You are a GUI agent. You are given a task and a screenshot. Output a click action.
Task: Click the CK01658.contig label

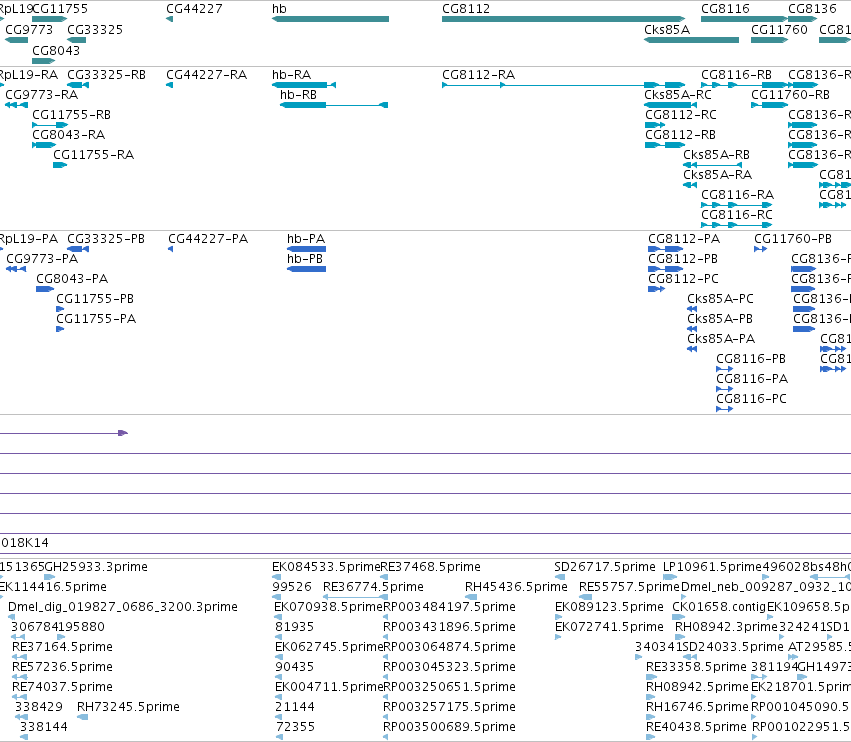point(719,606)
